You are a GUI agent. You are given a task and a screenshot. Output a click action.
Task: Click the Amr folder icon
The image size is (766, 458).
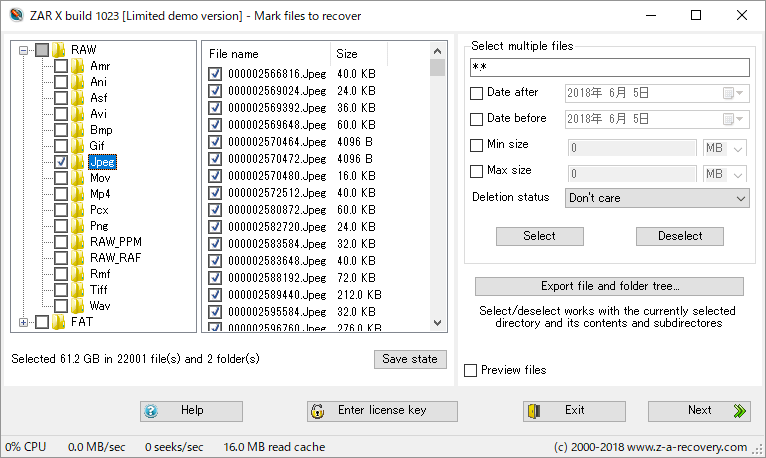pyautogui.click(x=77, y=65)
